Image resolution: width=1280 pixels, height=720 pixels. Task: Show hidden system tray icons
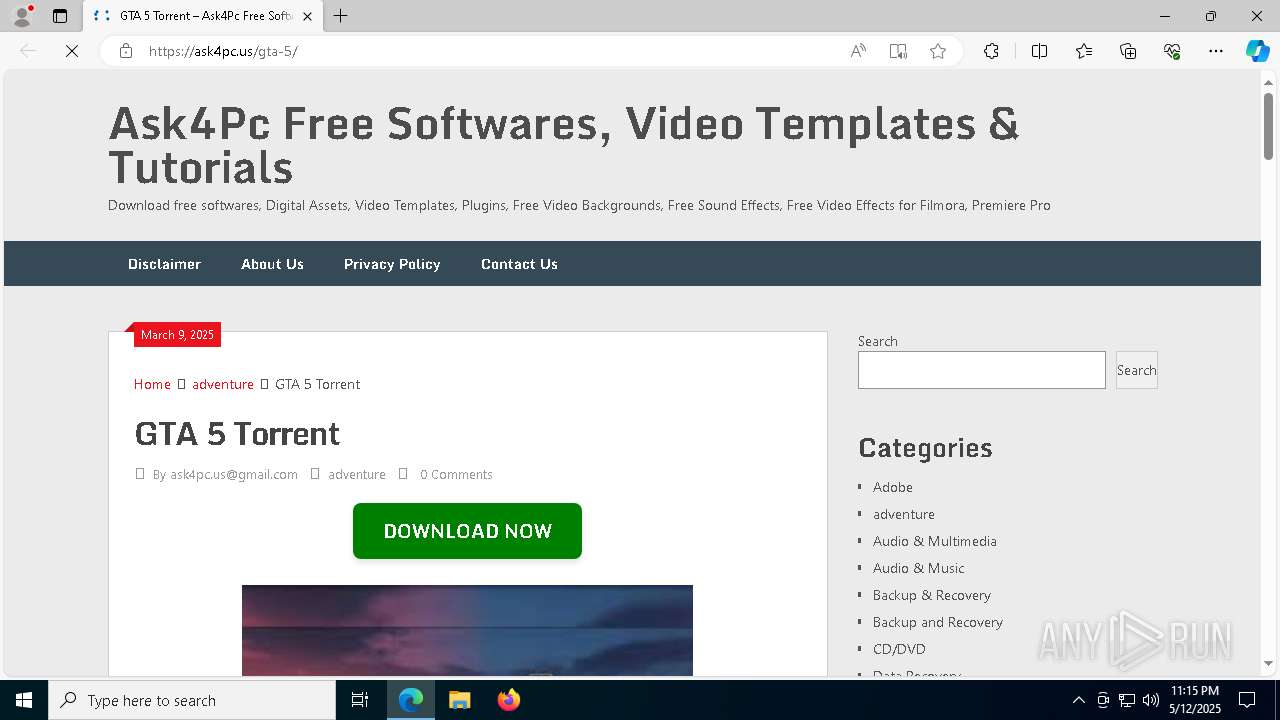[1078, 700]
